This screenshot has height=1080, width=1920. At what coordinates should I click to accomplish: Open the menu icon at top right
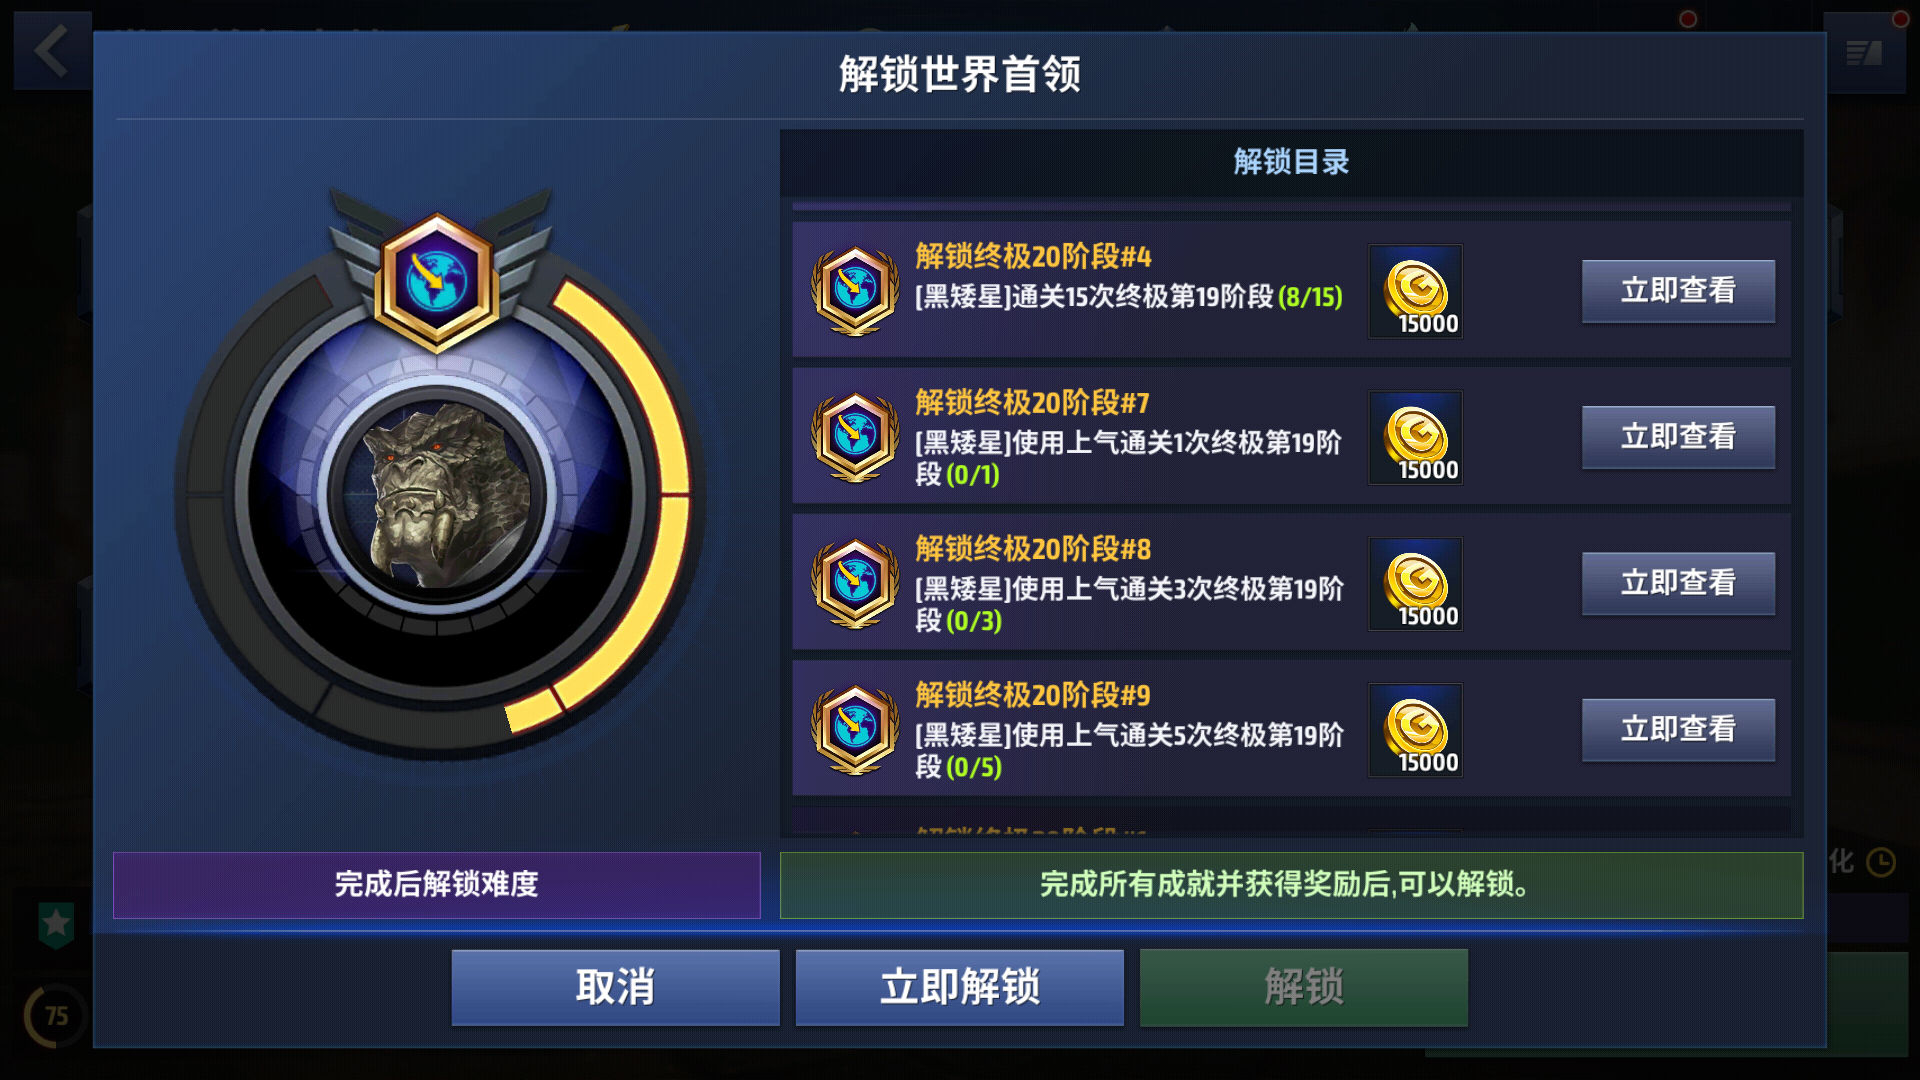tap(1864, 53)
